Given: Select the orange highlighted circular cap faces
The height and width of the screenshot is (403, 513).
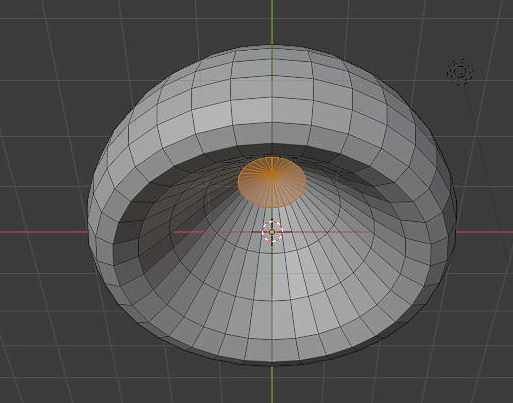Looking at the screenshot, I should (x=272, y=182).
